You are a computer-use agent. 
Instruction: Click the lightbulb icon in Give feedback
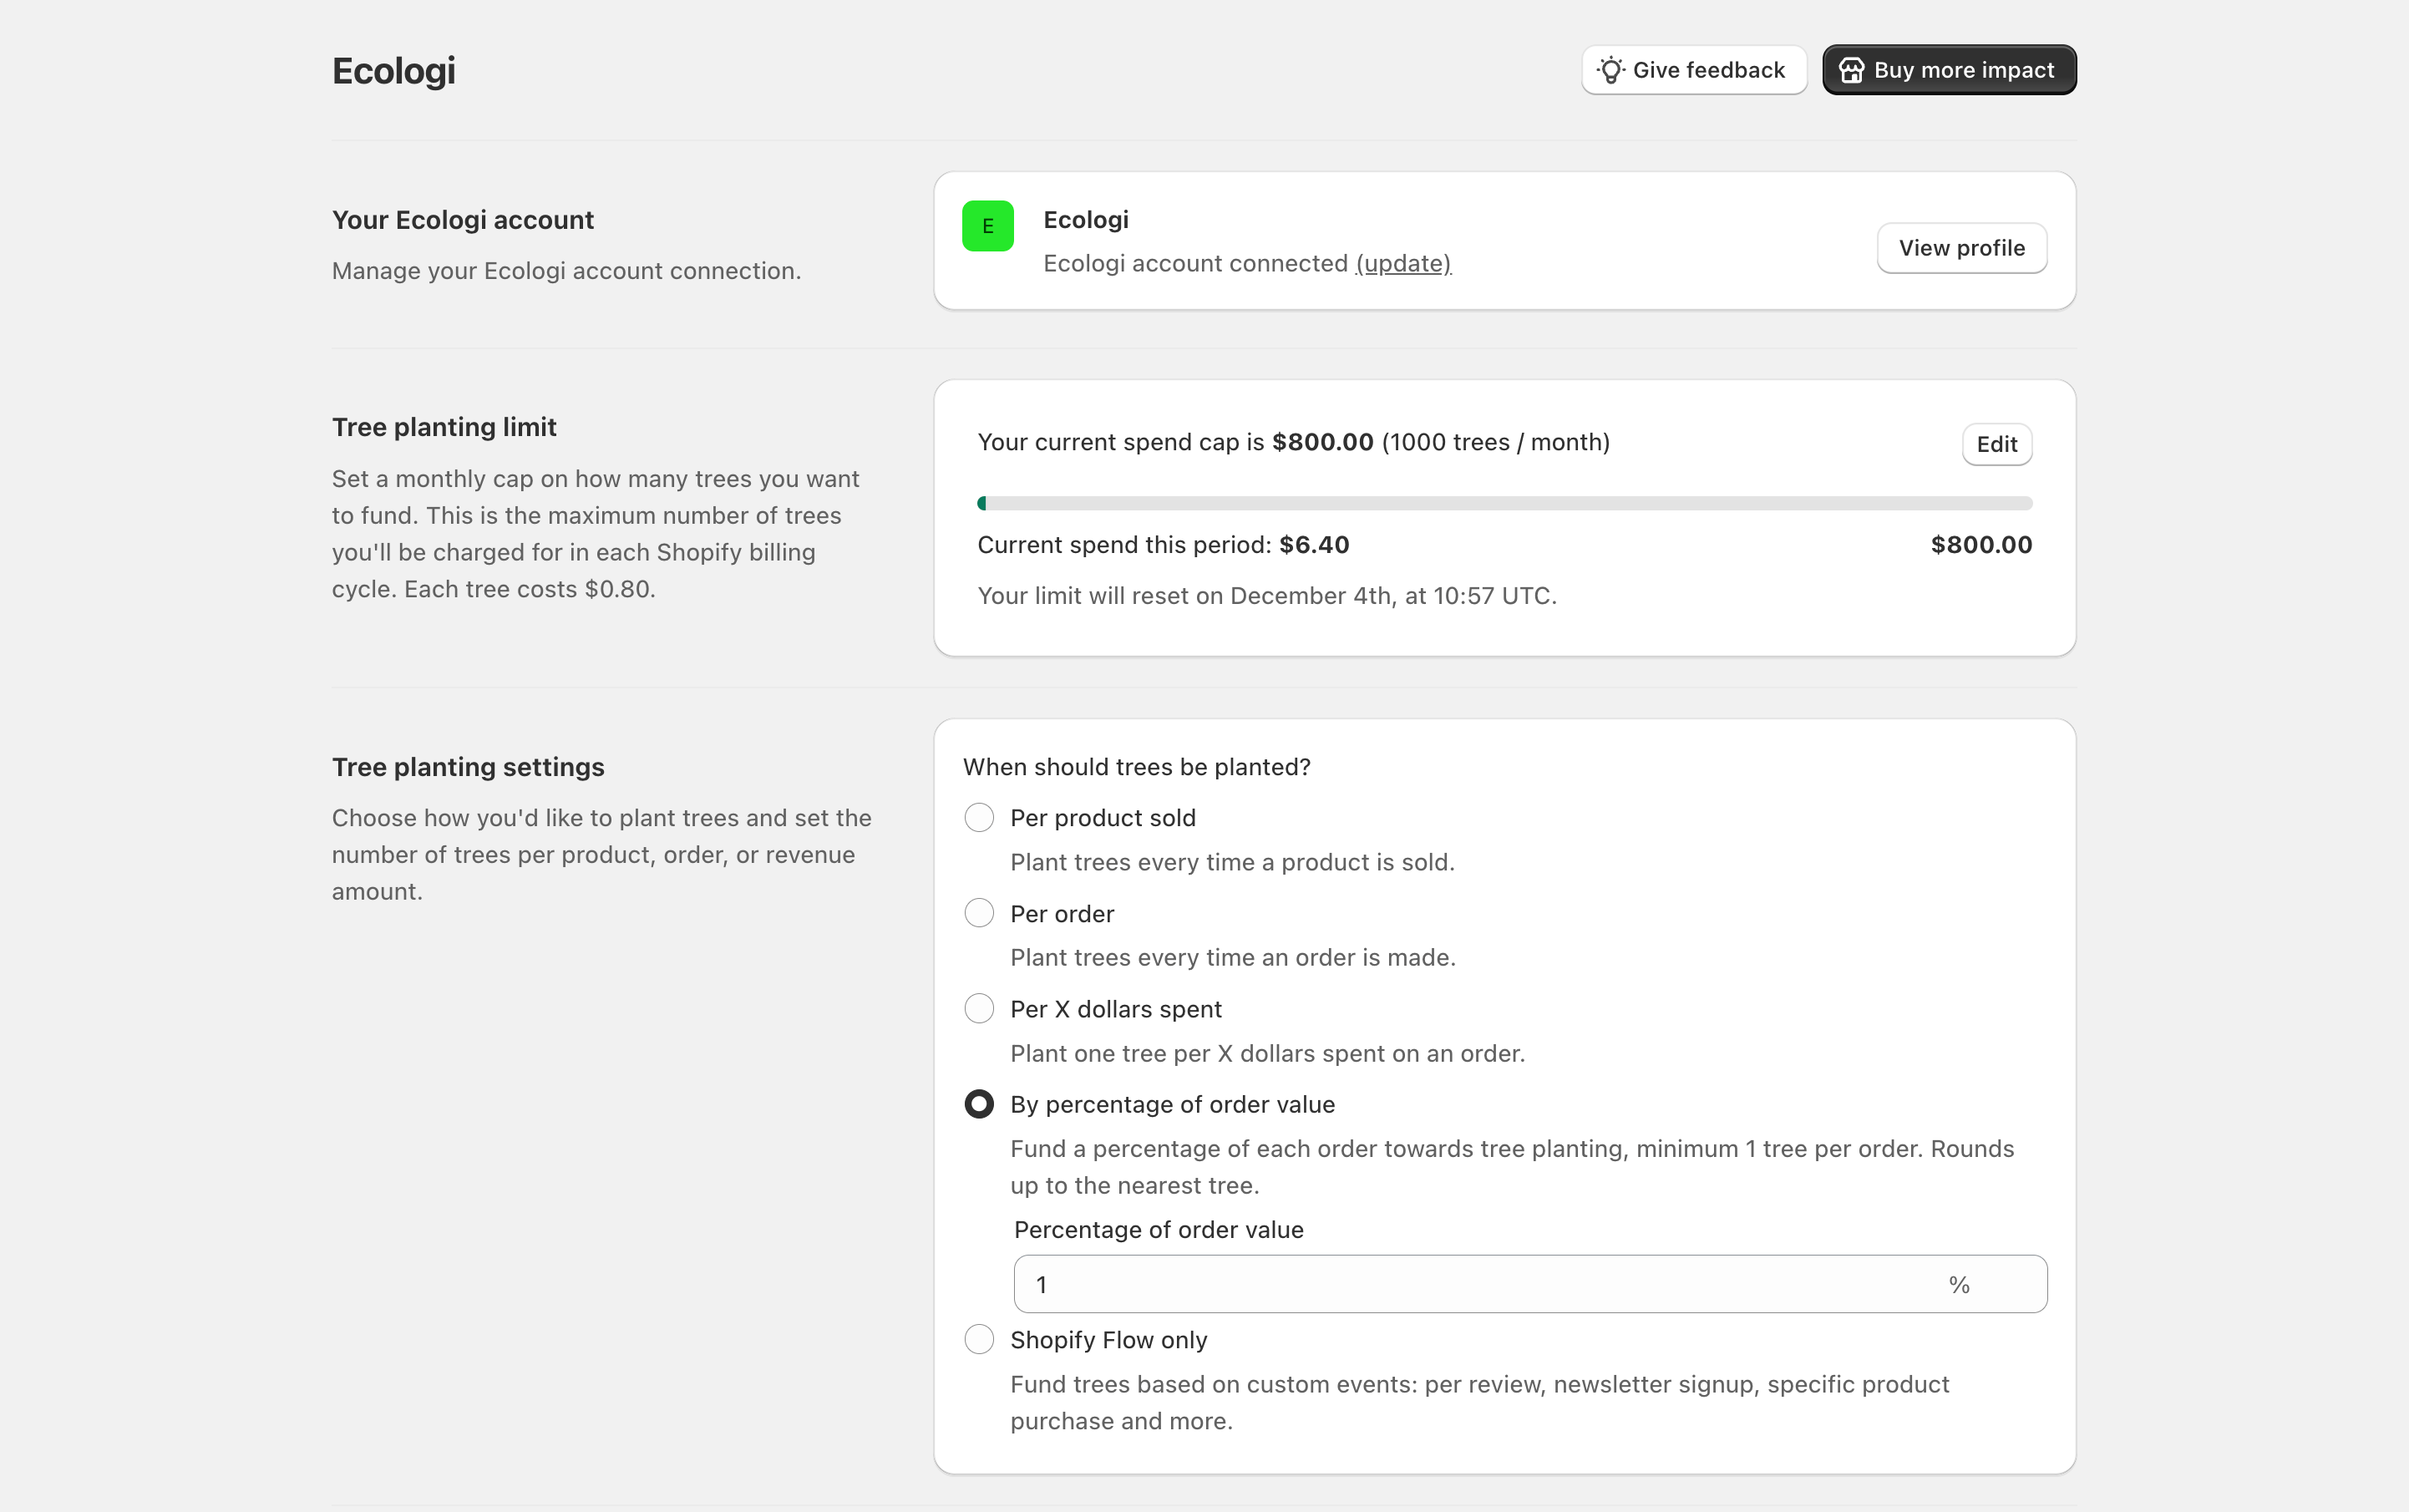[x=1610, y=70]
